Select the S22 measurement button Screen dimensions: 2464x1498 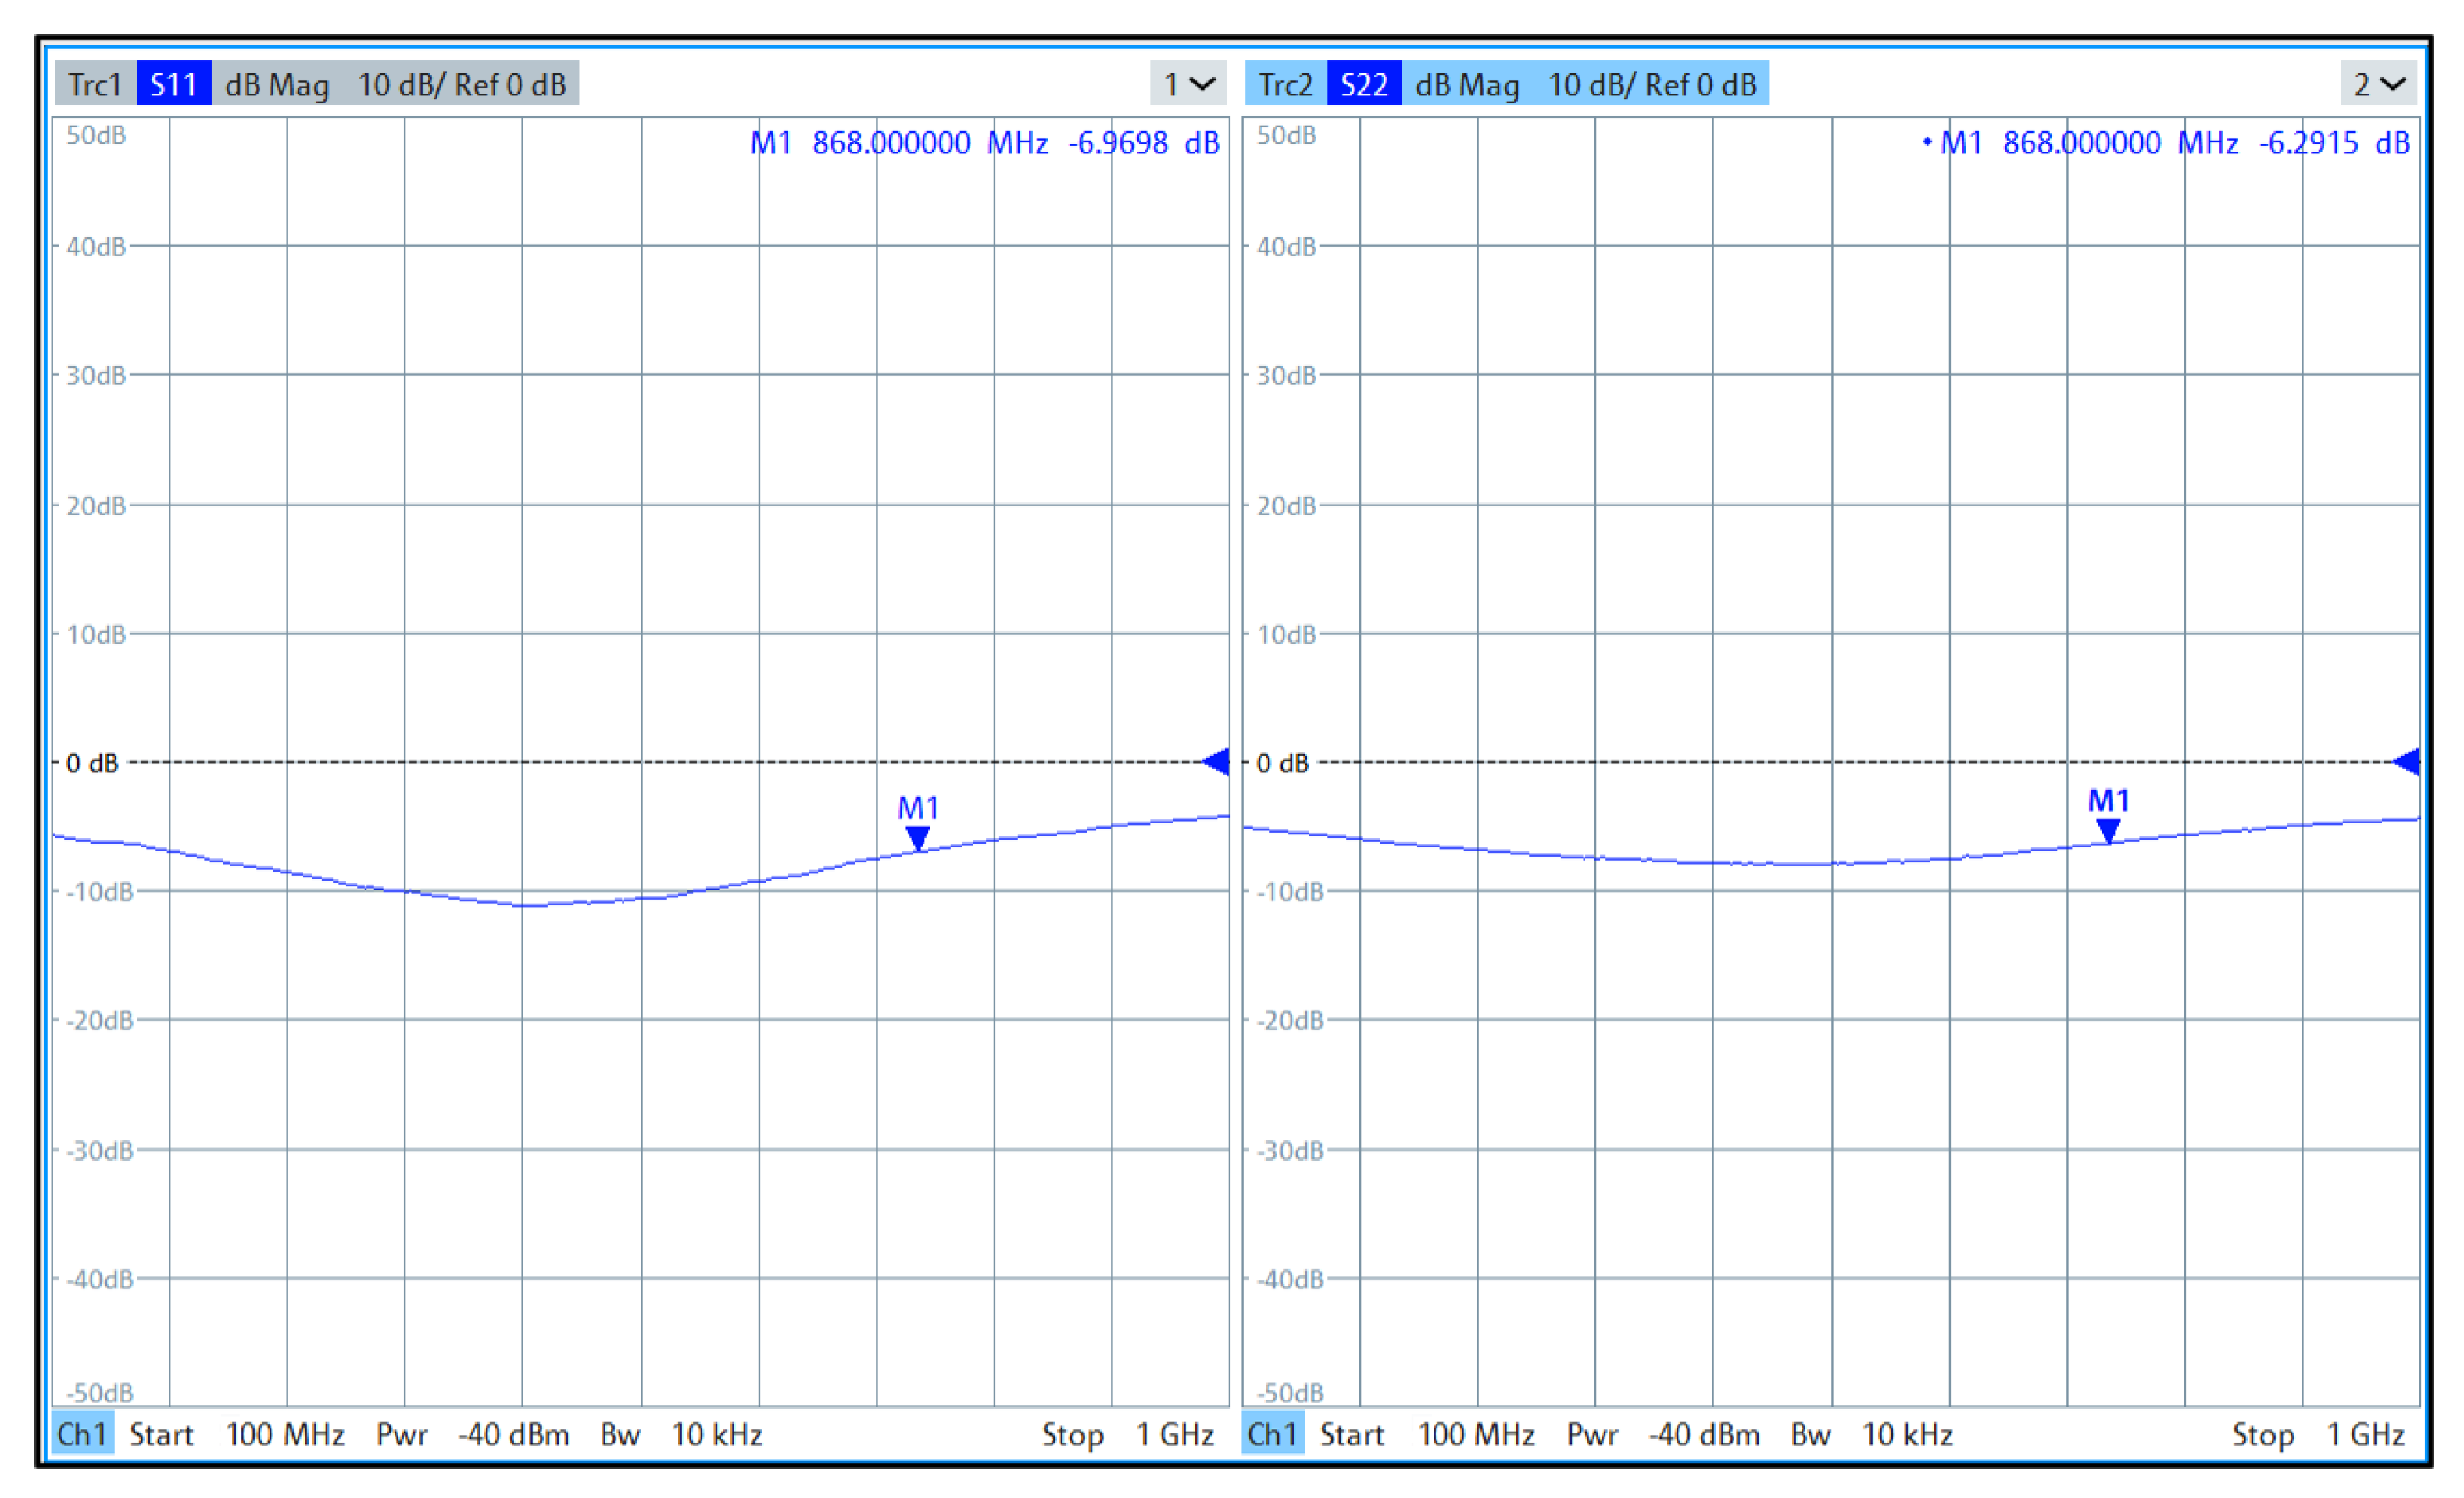[1364, 84]
